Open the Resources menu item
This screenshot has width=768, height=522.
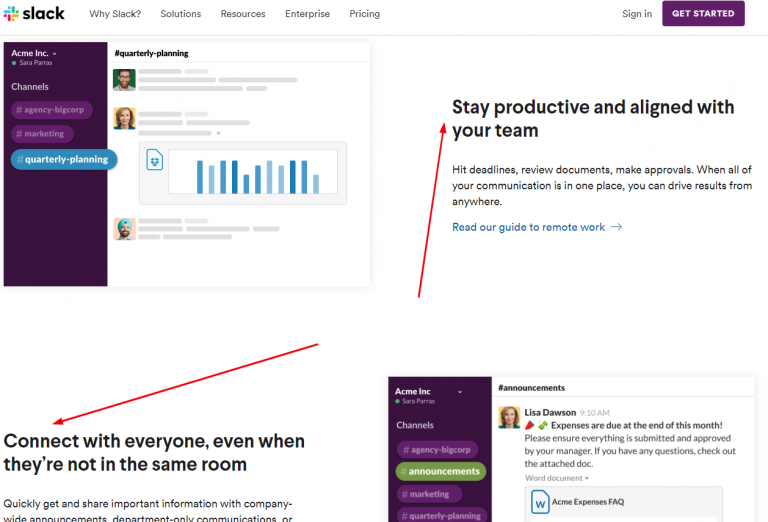(243, 14)
